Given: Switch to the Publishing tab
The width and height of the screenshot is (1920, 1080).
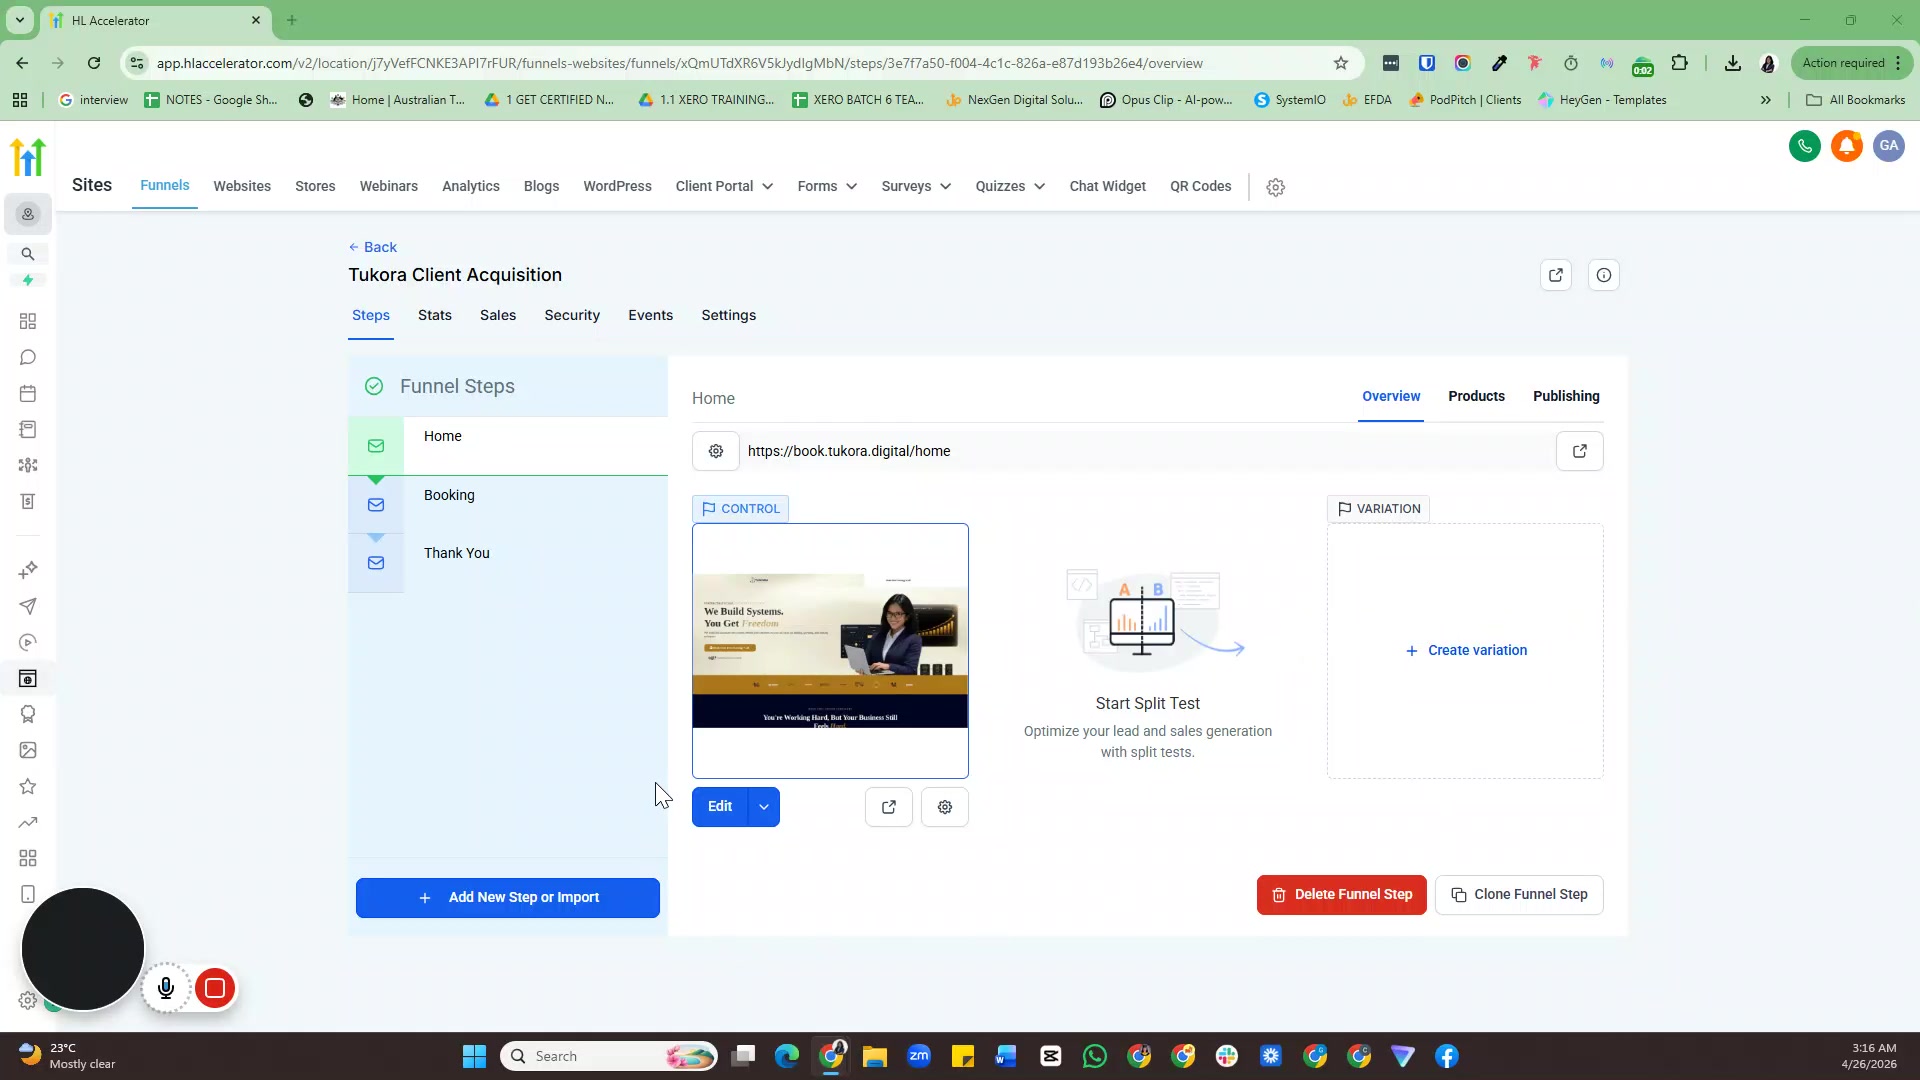Looking at the screenshot, I should pyautogui.click(x=1565, y=396).
